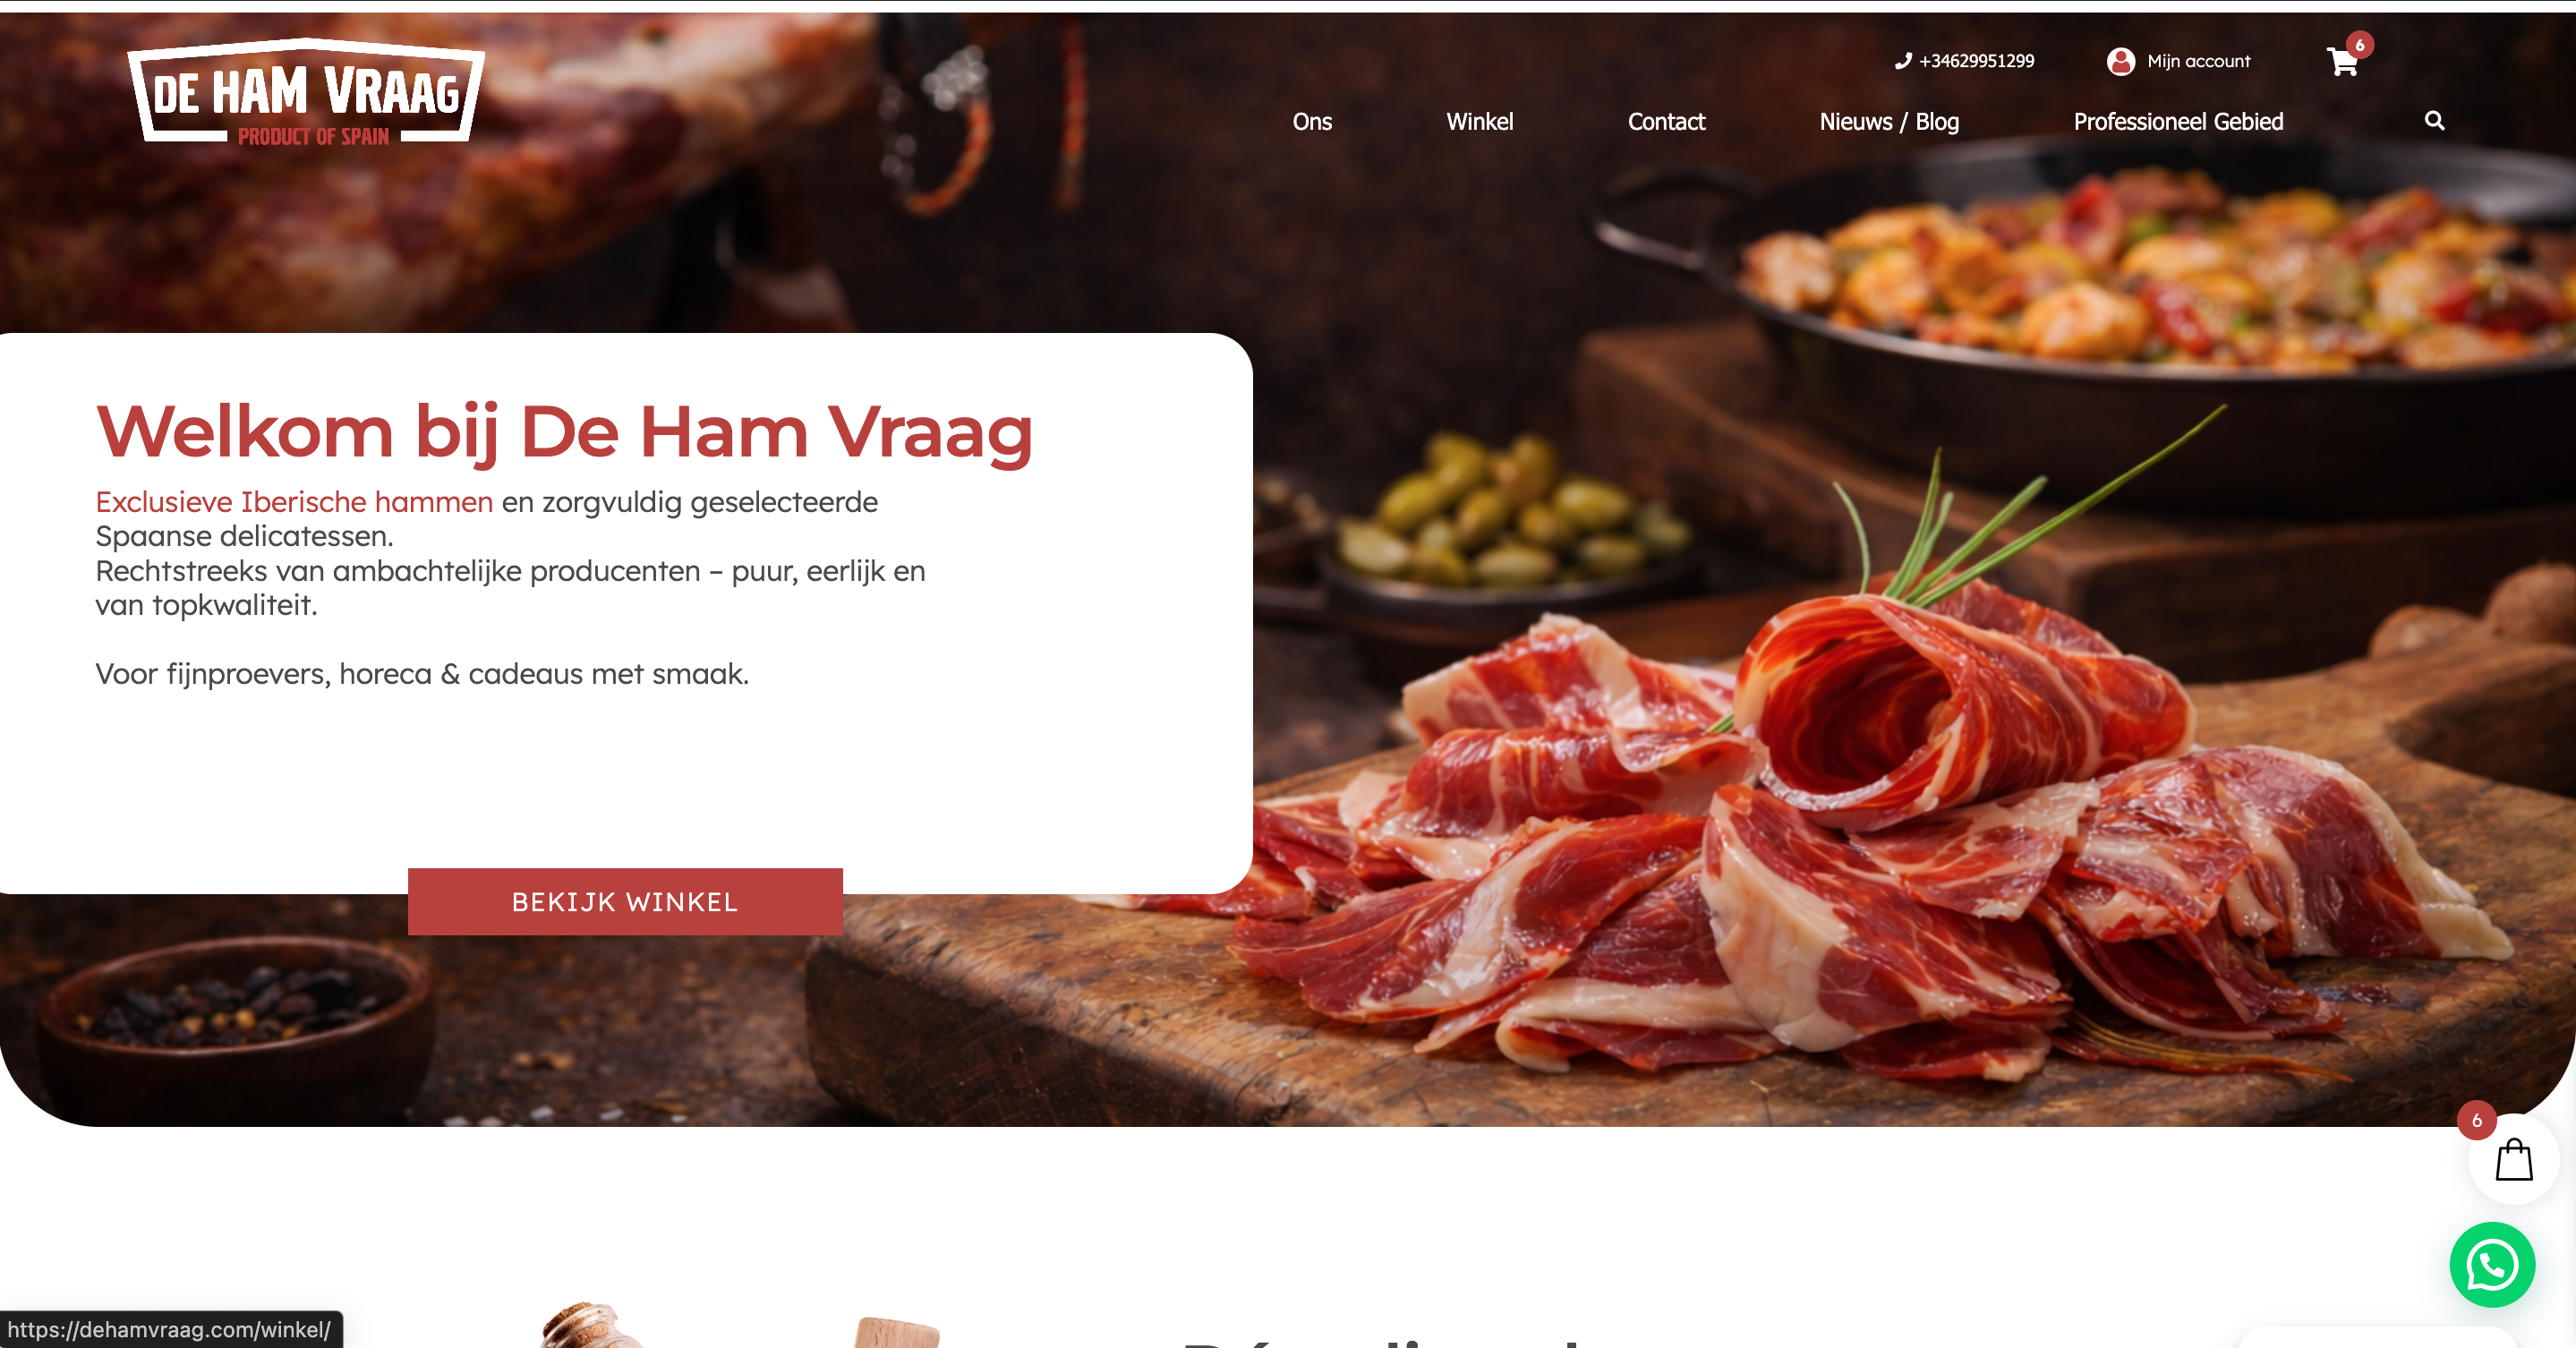The image size is (2576, 1348).
Task: Open the Ons menu item
Action: click(1312, 121)
